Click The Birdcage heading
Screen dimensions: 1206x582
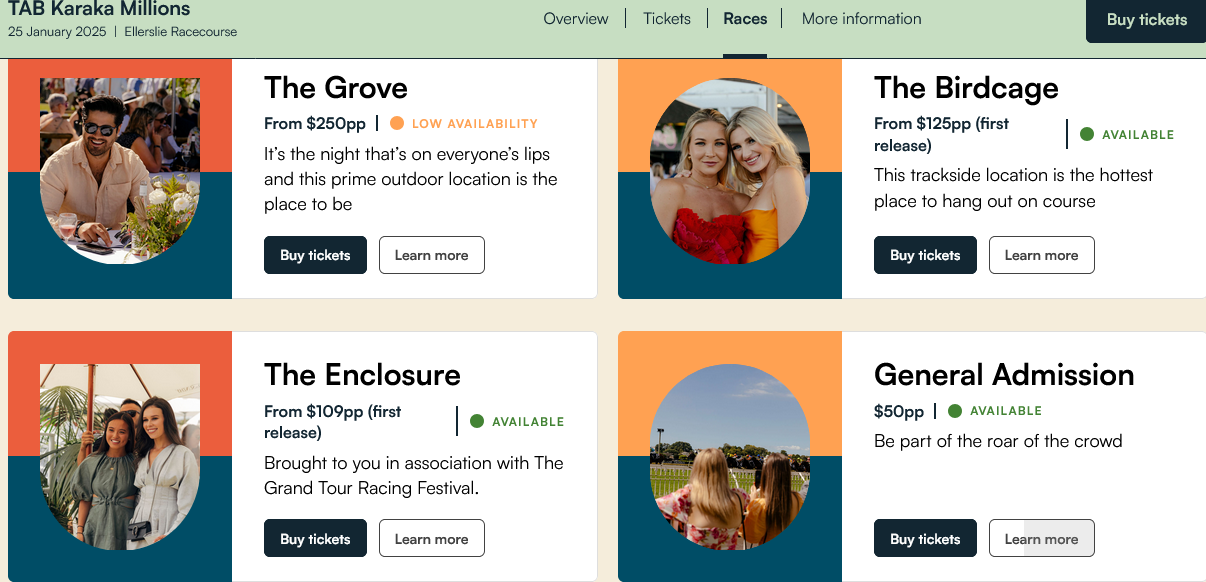pos(966,88)
